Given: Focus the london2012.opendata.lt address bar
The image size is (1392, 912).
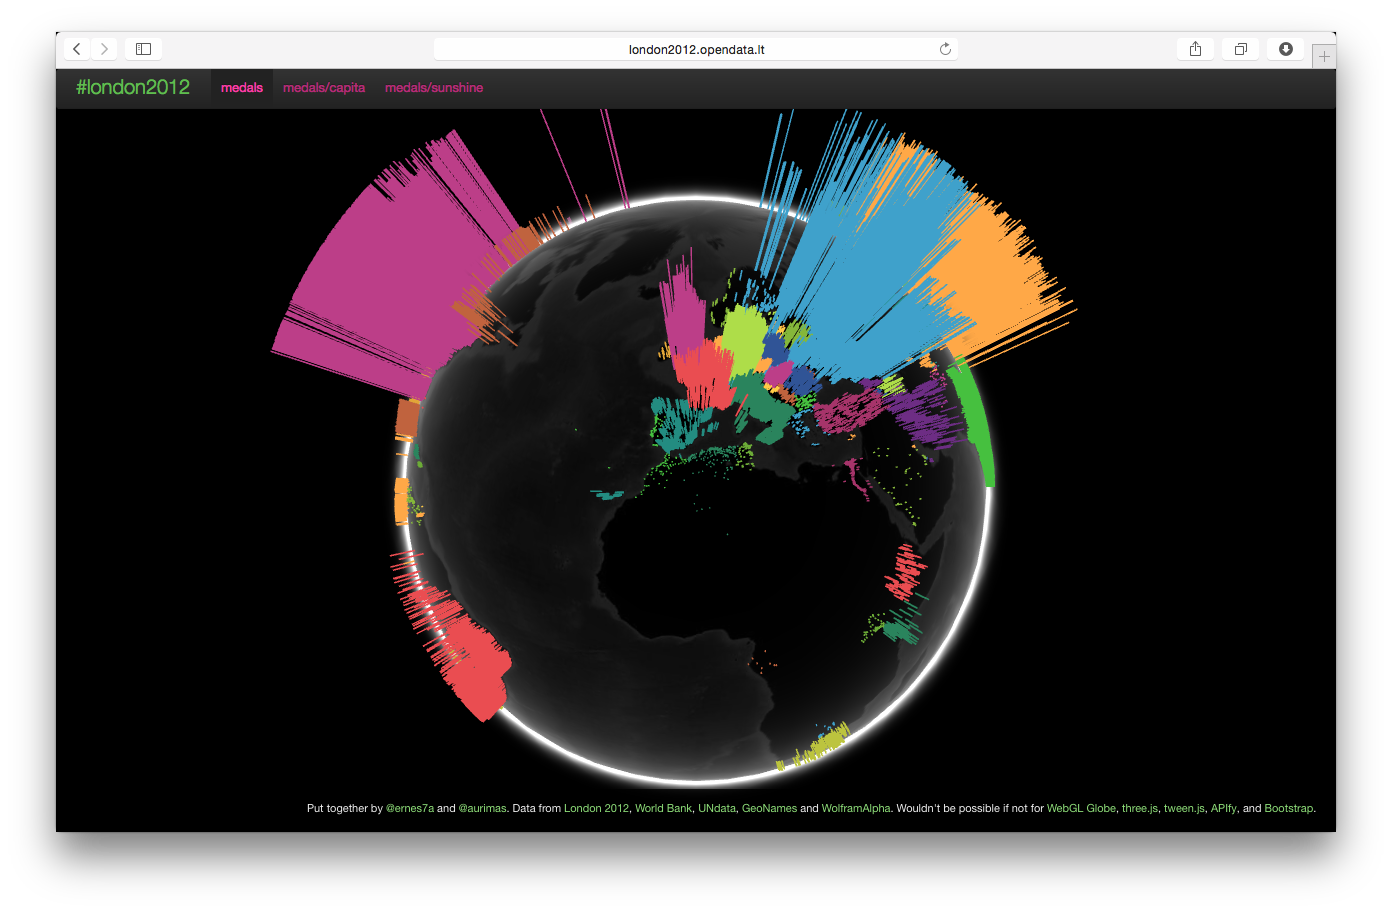Looking at the screenshot, I should point(696,49).
